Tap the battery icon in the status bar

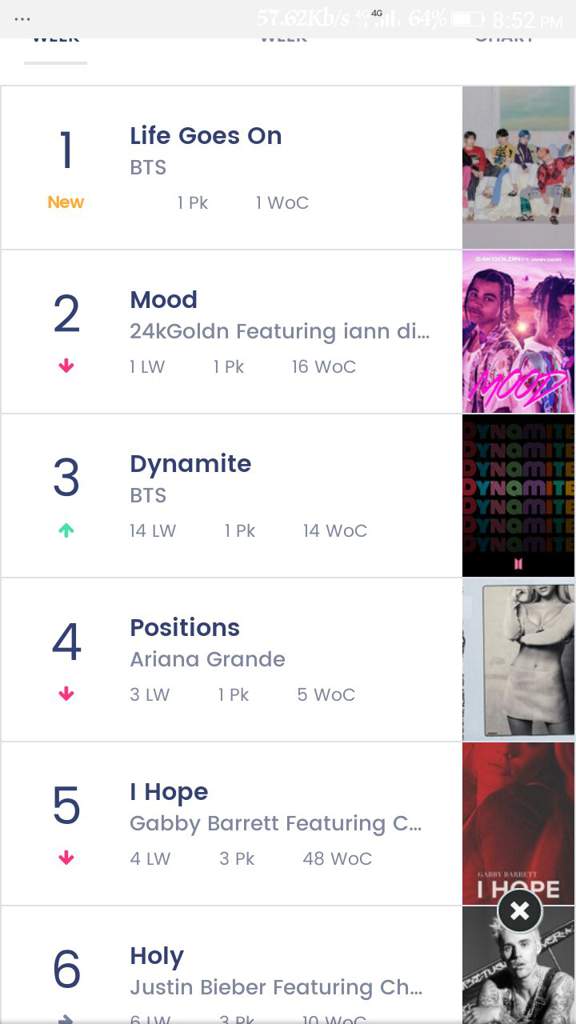pyautogui.click(x=469, y=19)
